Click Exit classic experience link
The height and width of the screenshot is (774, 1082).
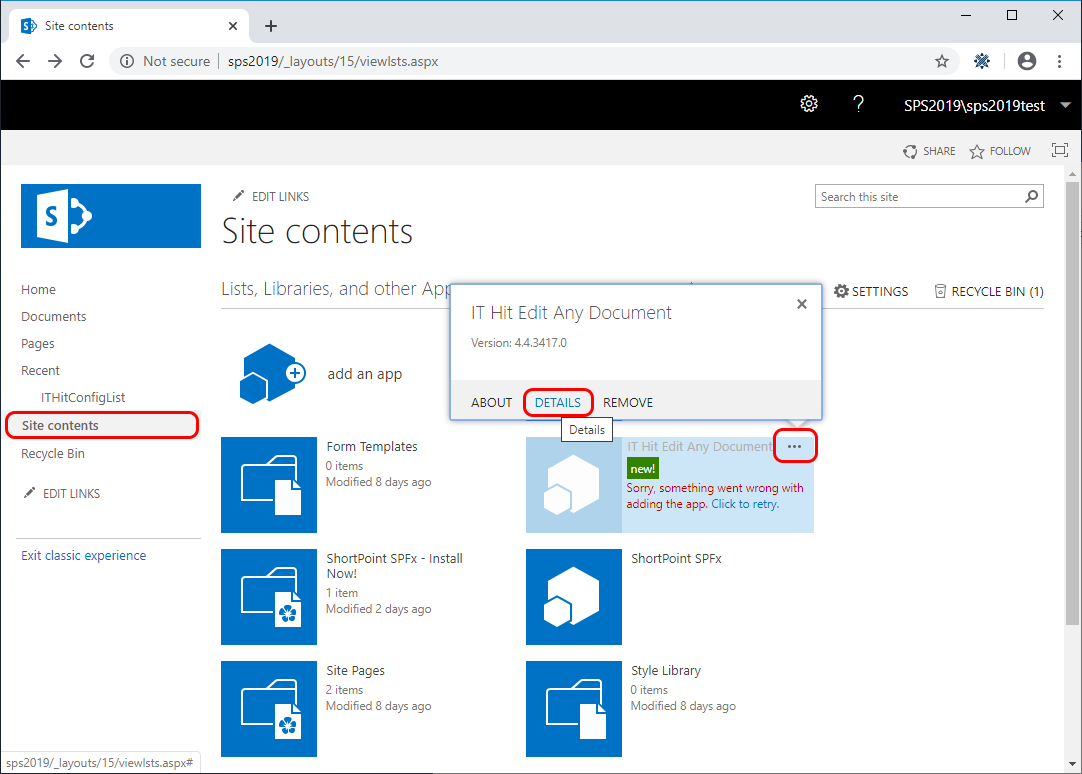(x=83, y=555)
